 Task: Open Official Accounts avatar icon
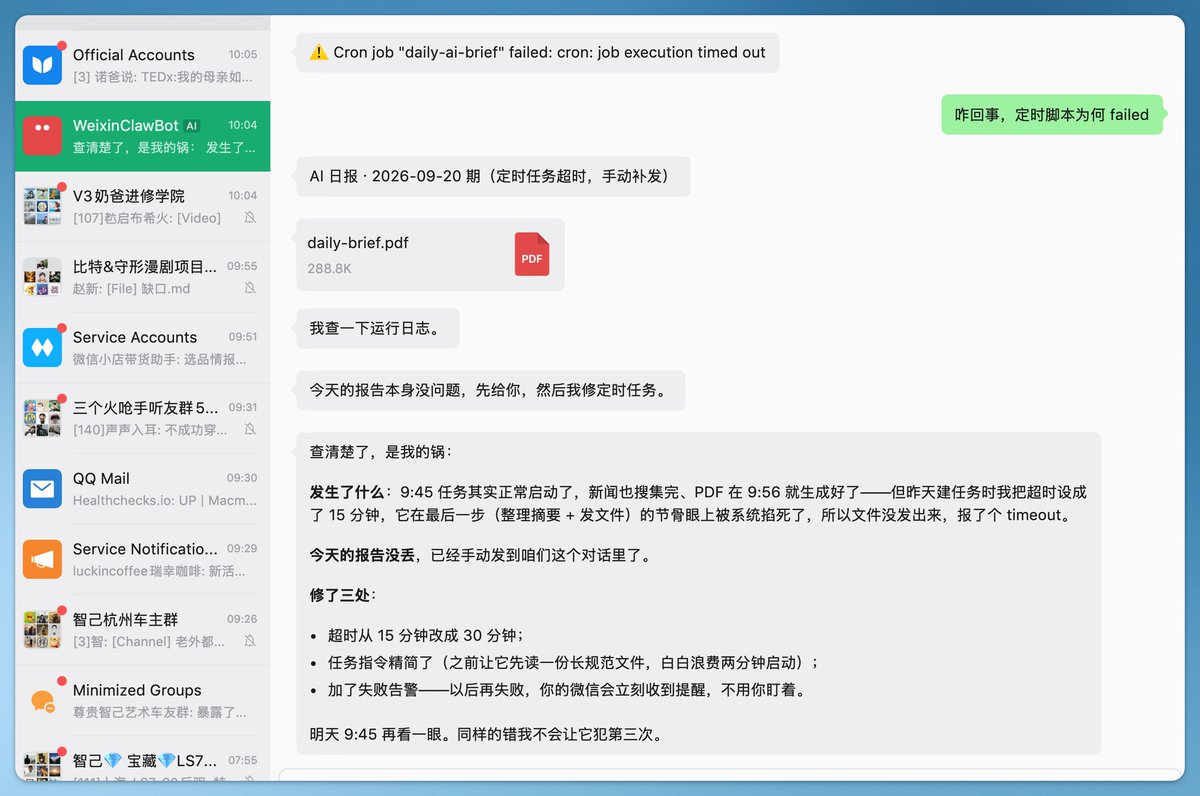pos(43,65)
